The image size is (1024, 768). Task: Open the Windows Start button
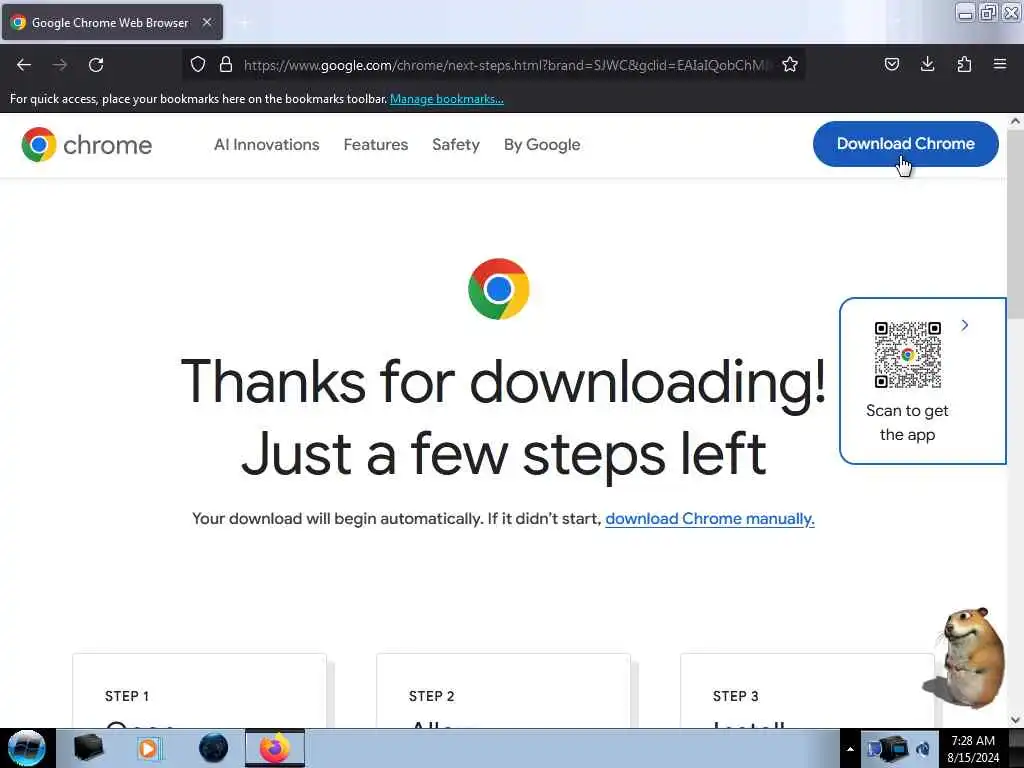point(26,748)
